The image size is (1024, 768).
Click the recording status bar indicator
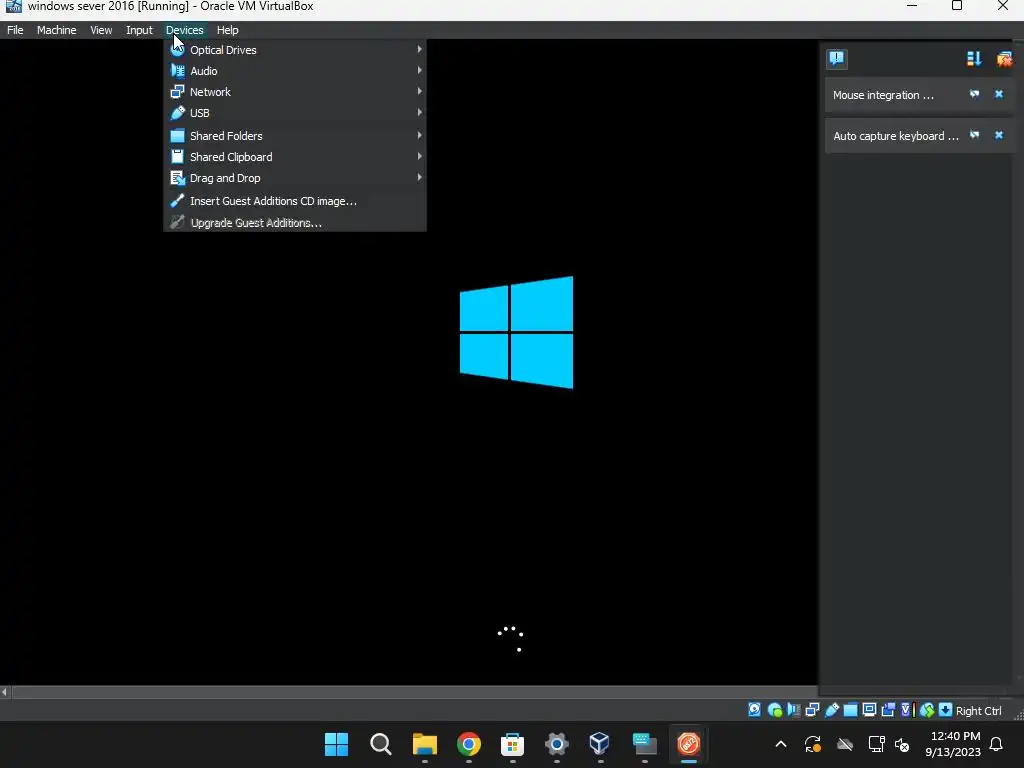888,710
